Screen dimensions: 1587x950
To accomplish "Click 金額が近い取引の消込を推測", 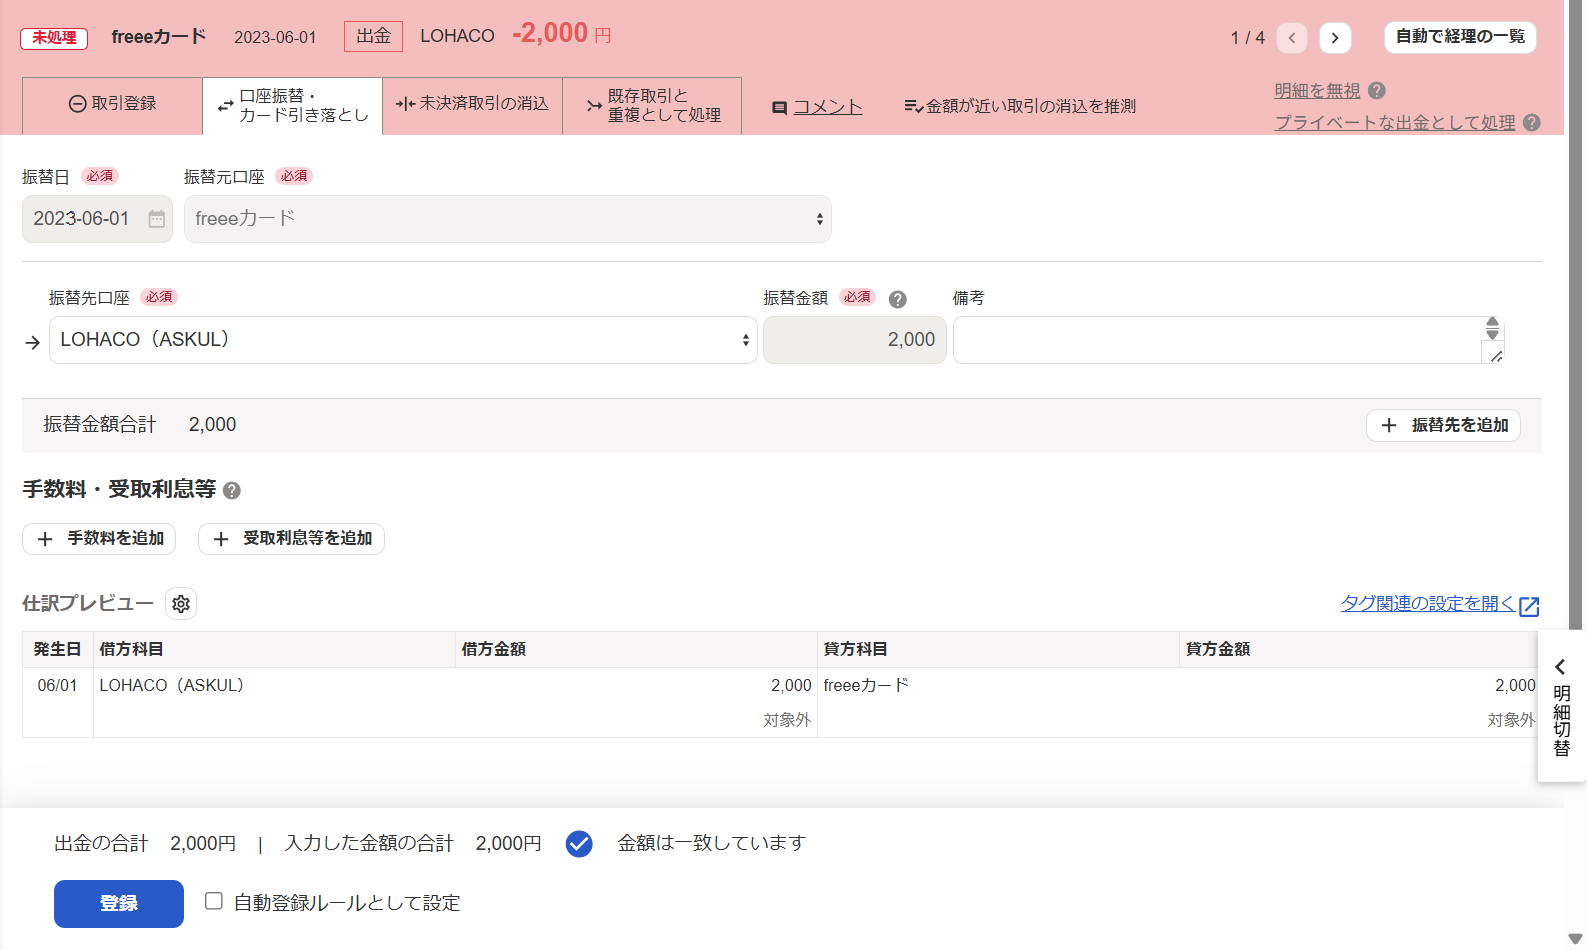I will point(1020,106).
